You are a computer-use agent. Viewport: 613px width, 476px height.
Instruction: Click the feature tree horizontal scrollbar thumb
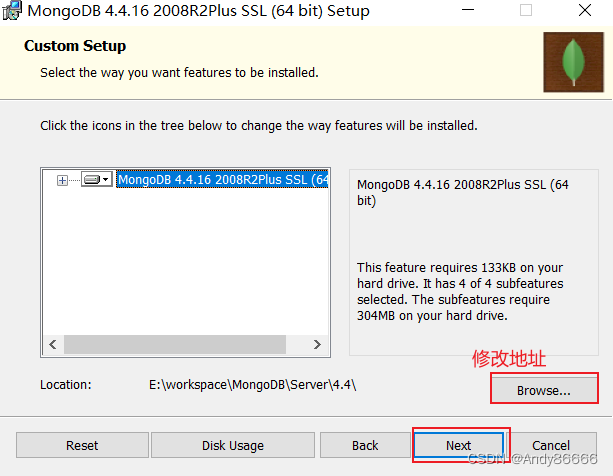pos(175,345)
